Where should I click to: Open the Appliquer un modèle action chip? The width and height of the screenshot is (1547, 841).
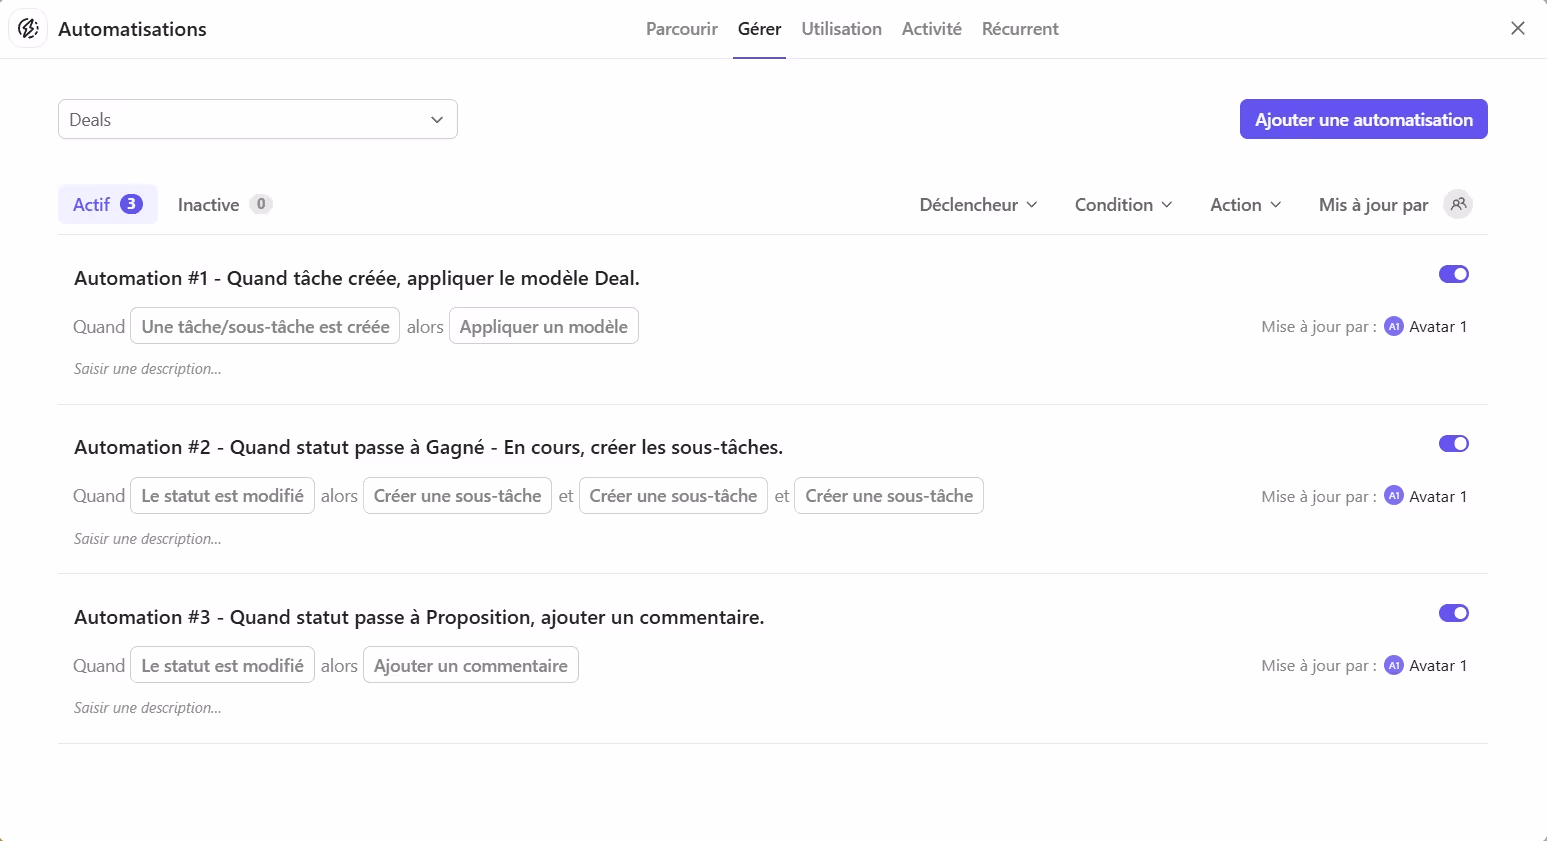pos(543,326)
